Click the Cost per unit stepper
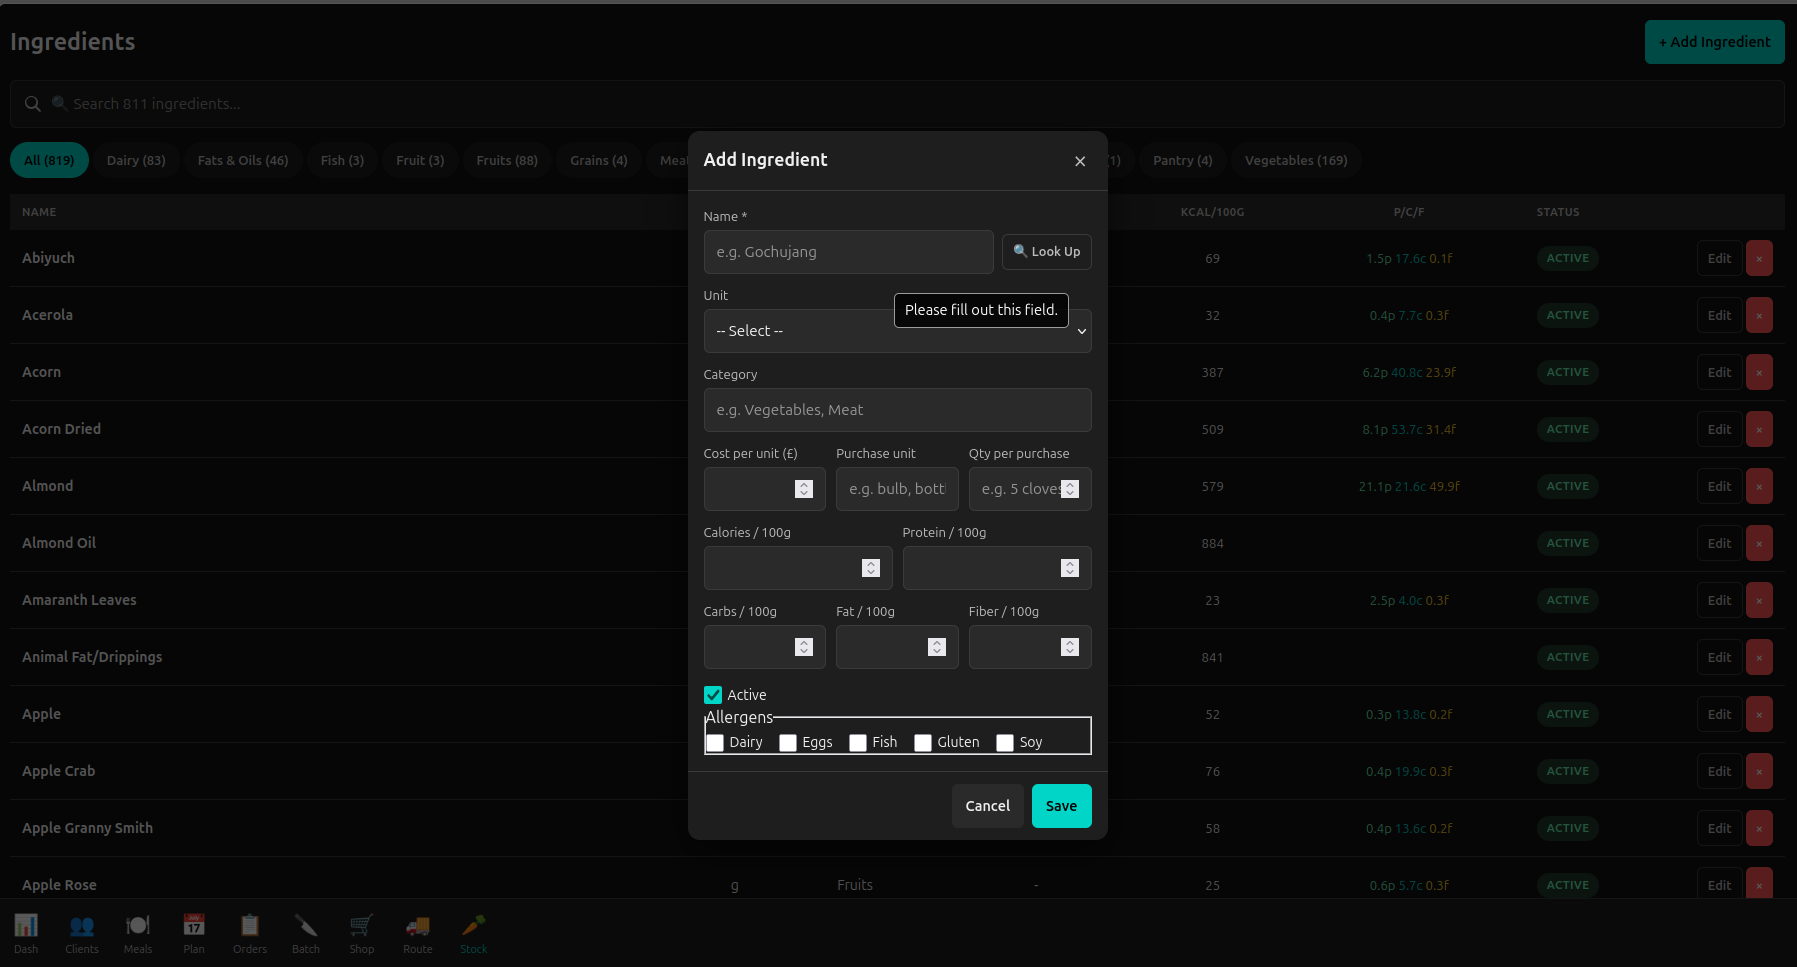Screen dimensions: 1797x967 coord(804,489)
